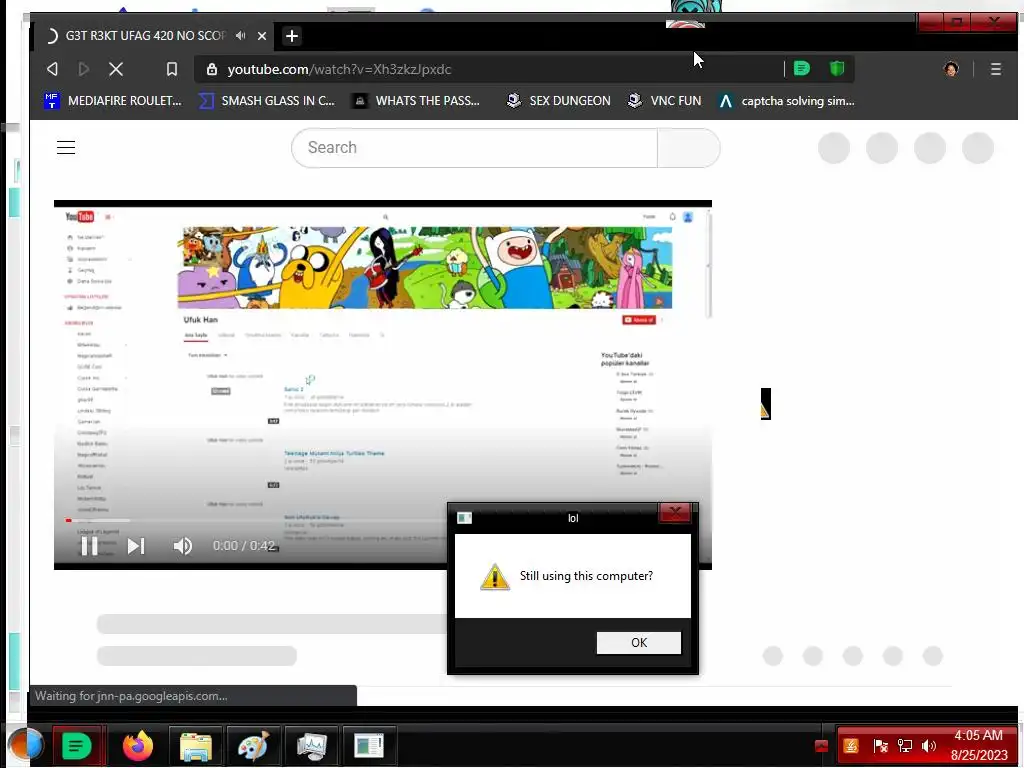Open the green chat extension icon in the toolbar
Image resolution: width=1024 pixels, height=768 pixels.
pyautogui.click(x=801, y=68)
